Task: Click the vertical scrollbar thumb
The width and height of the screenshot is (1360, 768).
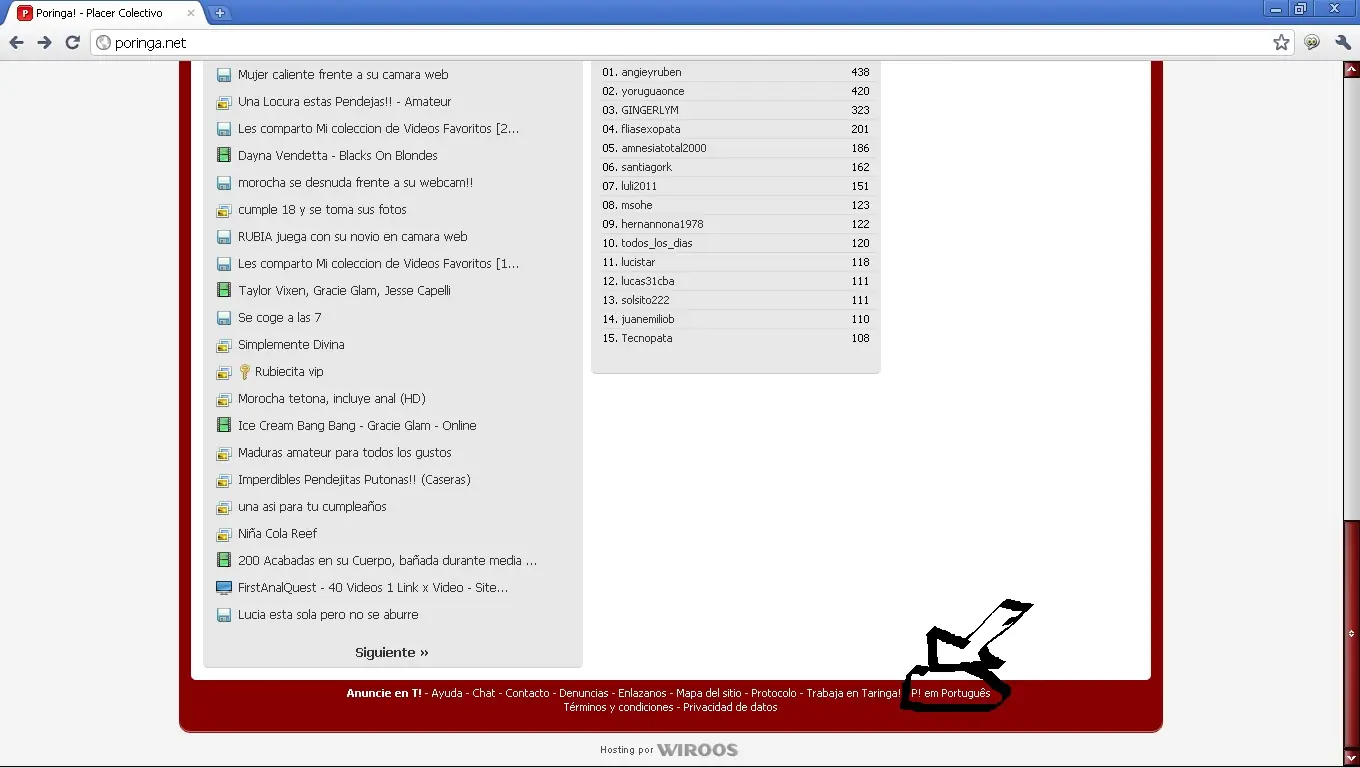Action: (x=1351, y=634)
